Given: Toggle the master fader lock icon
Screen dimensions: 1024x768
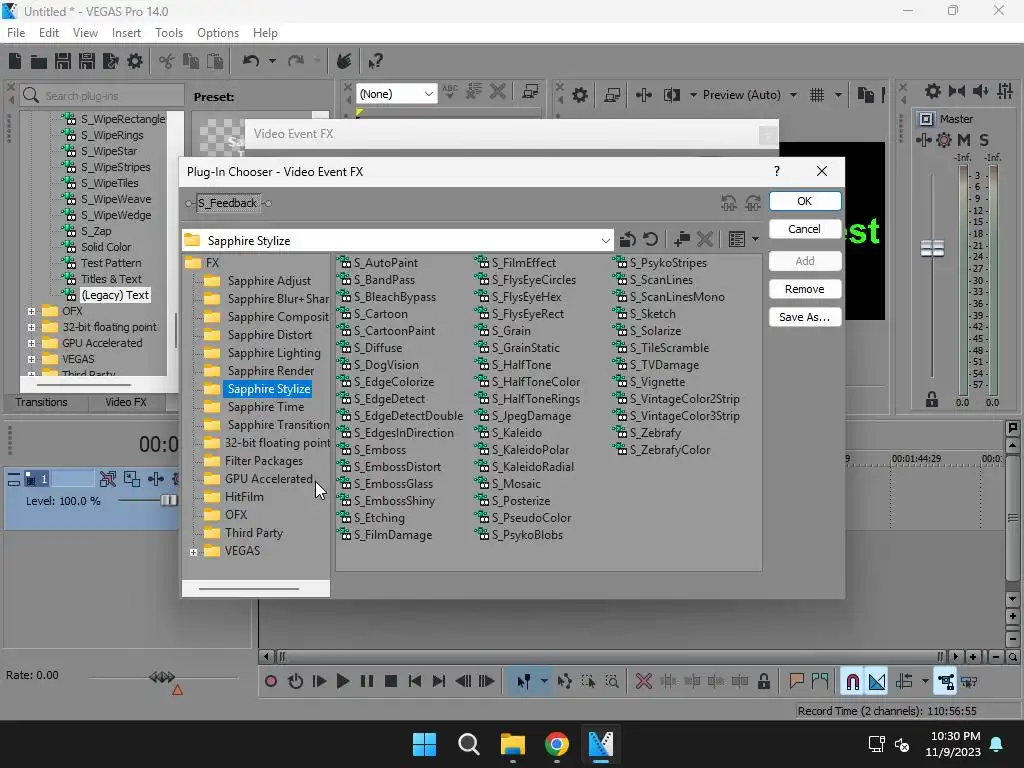Looking at the screenshot, I should pyautogui.click(x=932, y=400).
